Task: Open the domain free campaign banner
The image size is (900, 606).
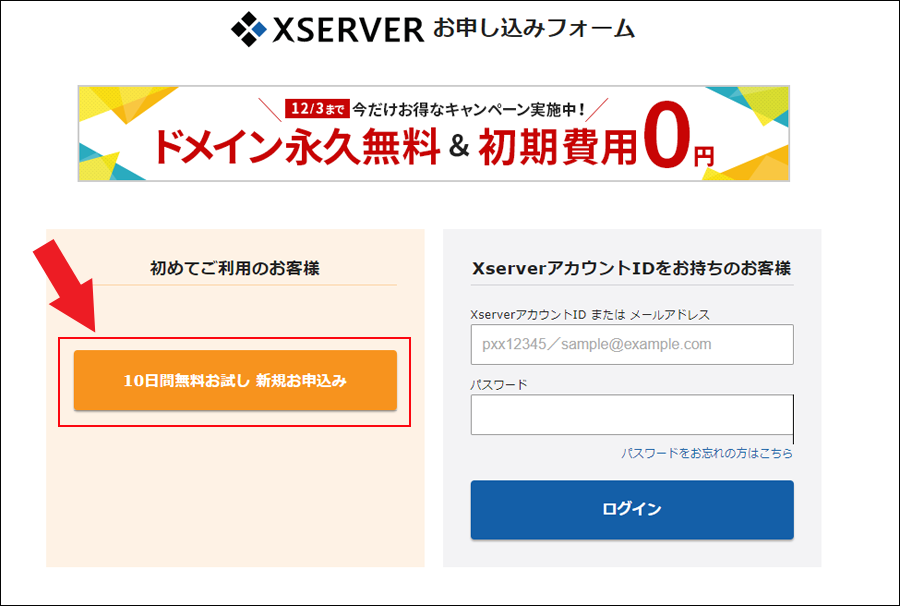Action: pyautogui.click(x=434, y=134)
